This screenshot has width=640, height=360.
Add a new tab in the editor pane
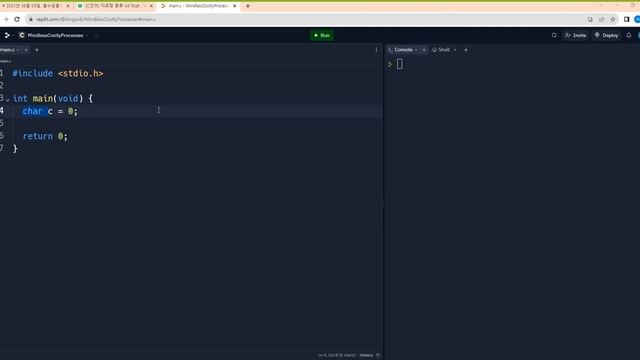point(37,50)
